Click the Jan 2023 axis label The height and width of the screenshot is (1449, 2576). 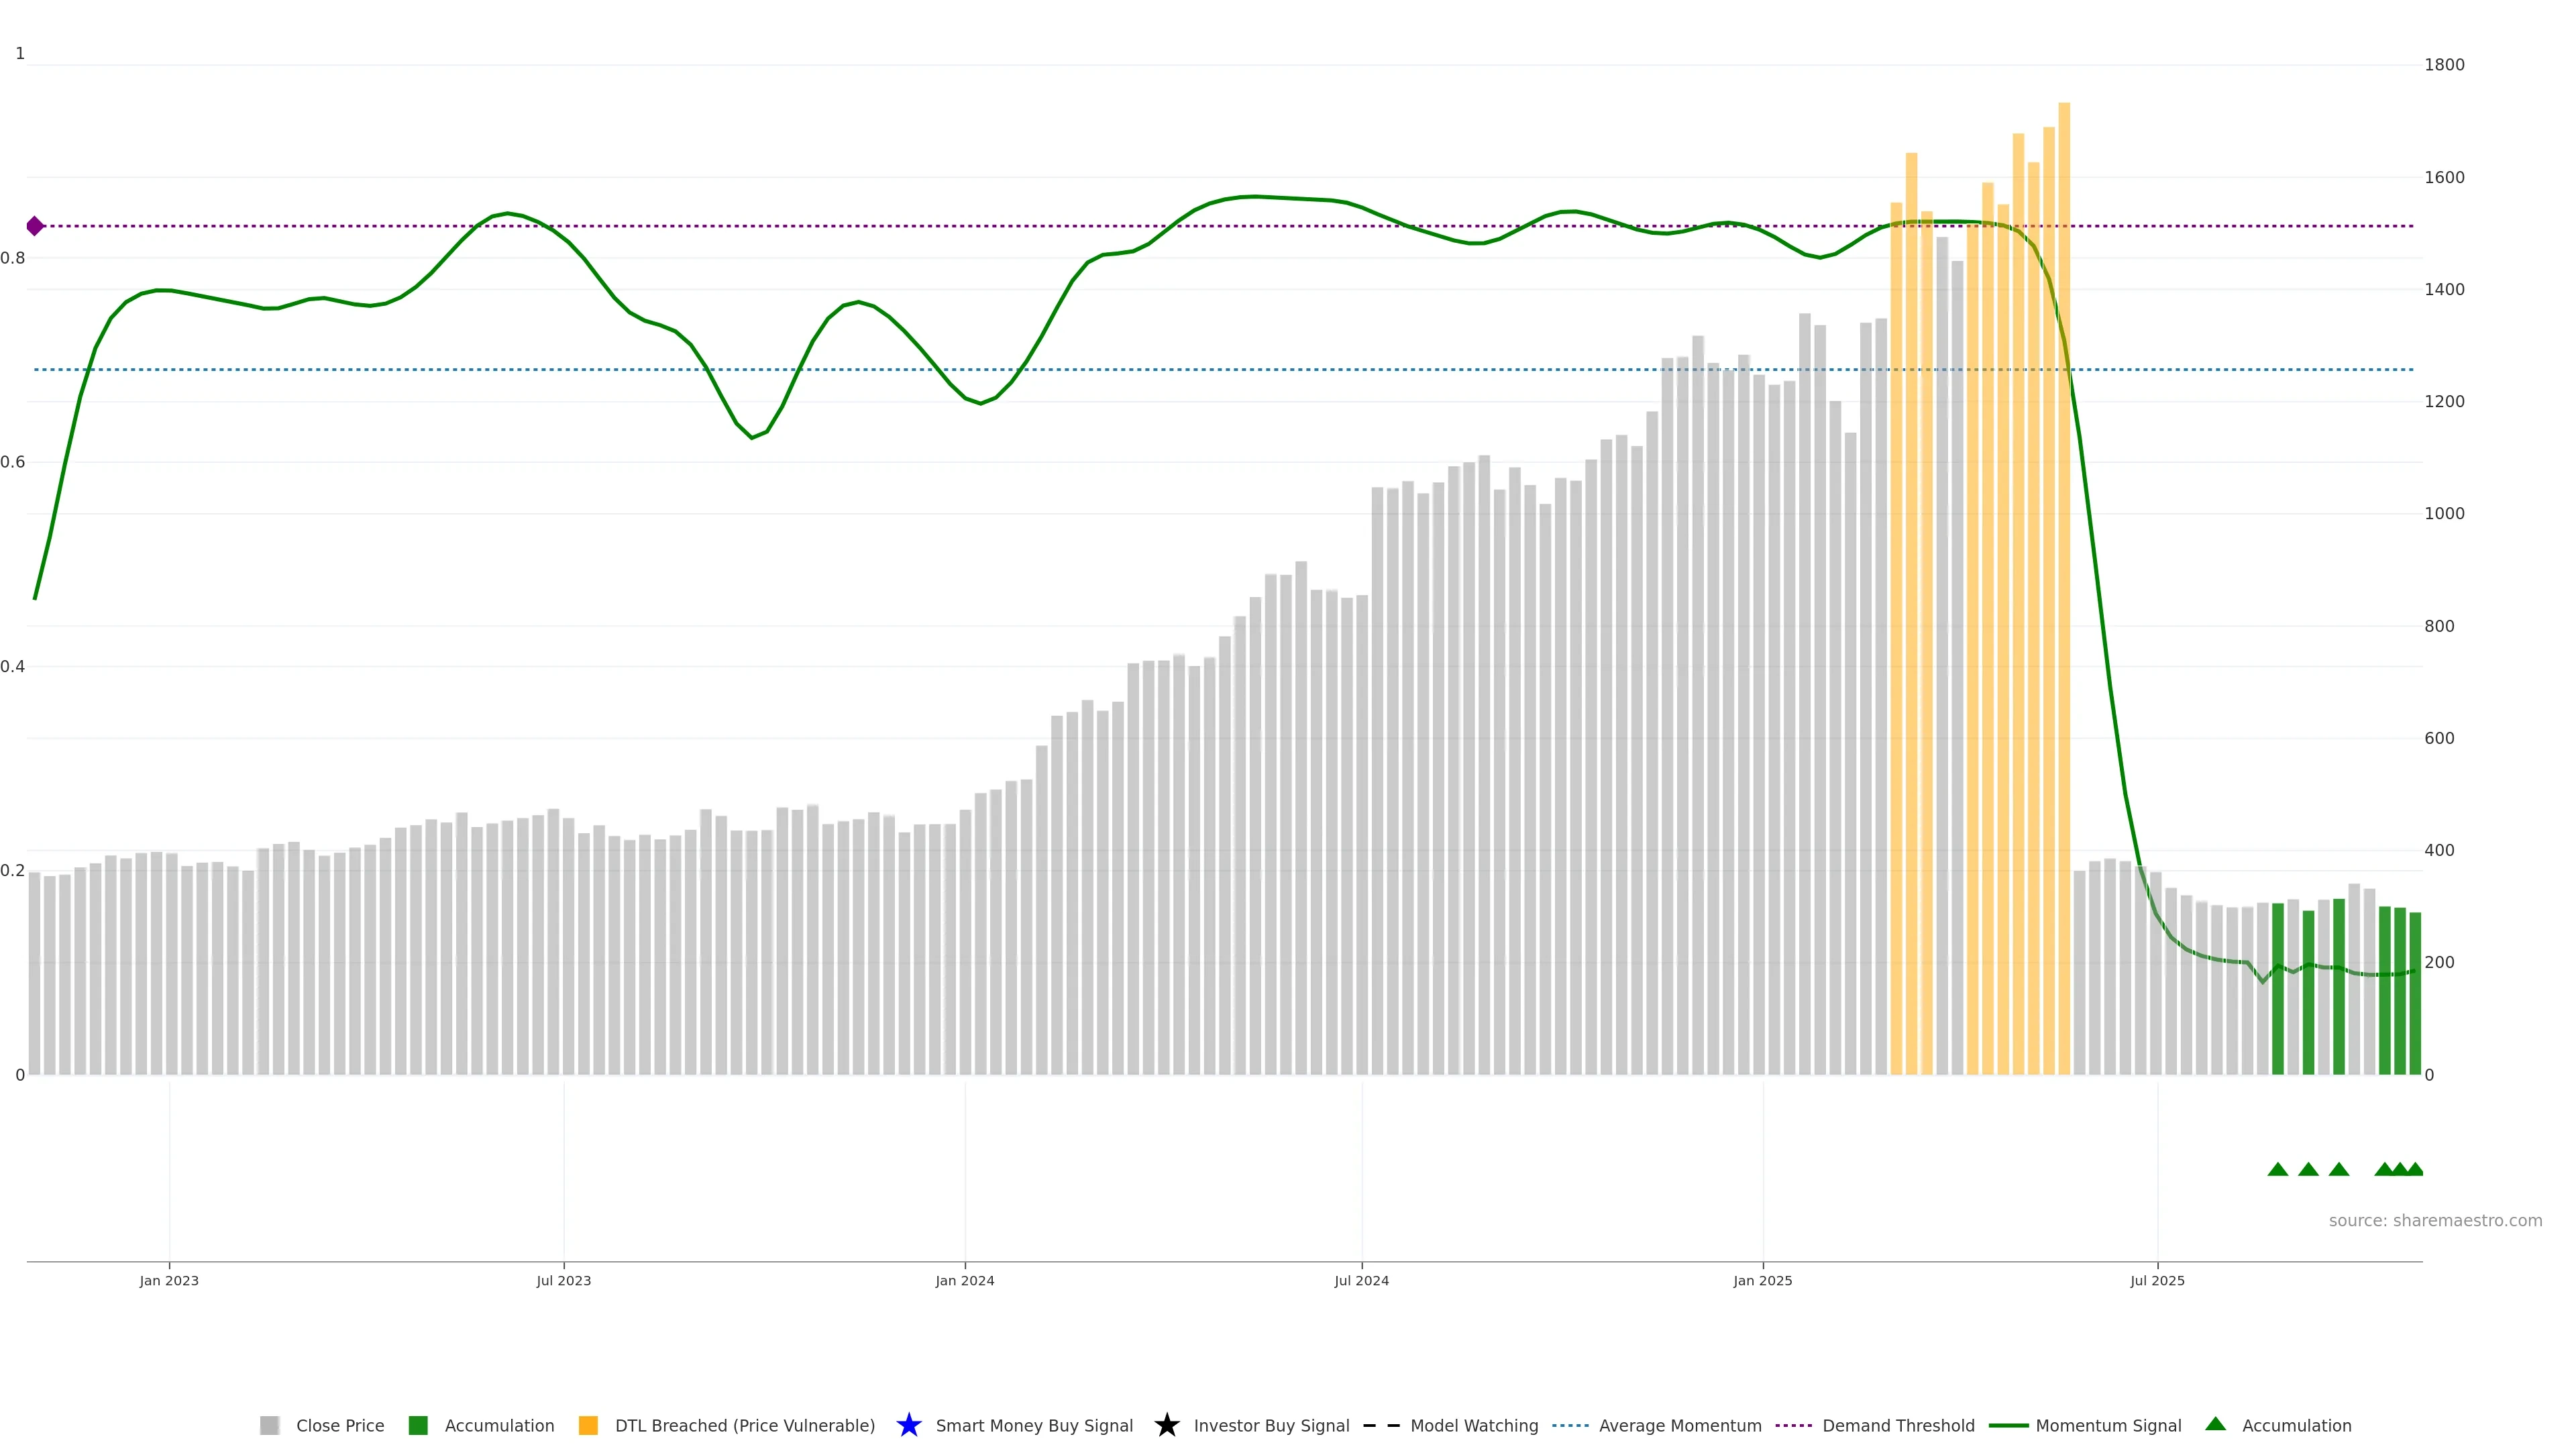tap(169, 1280)
